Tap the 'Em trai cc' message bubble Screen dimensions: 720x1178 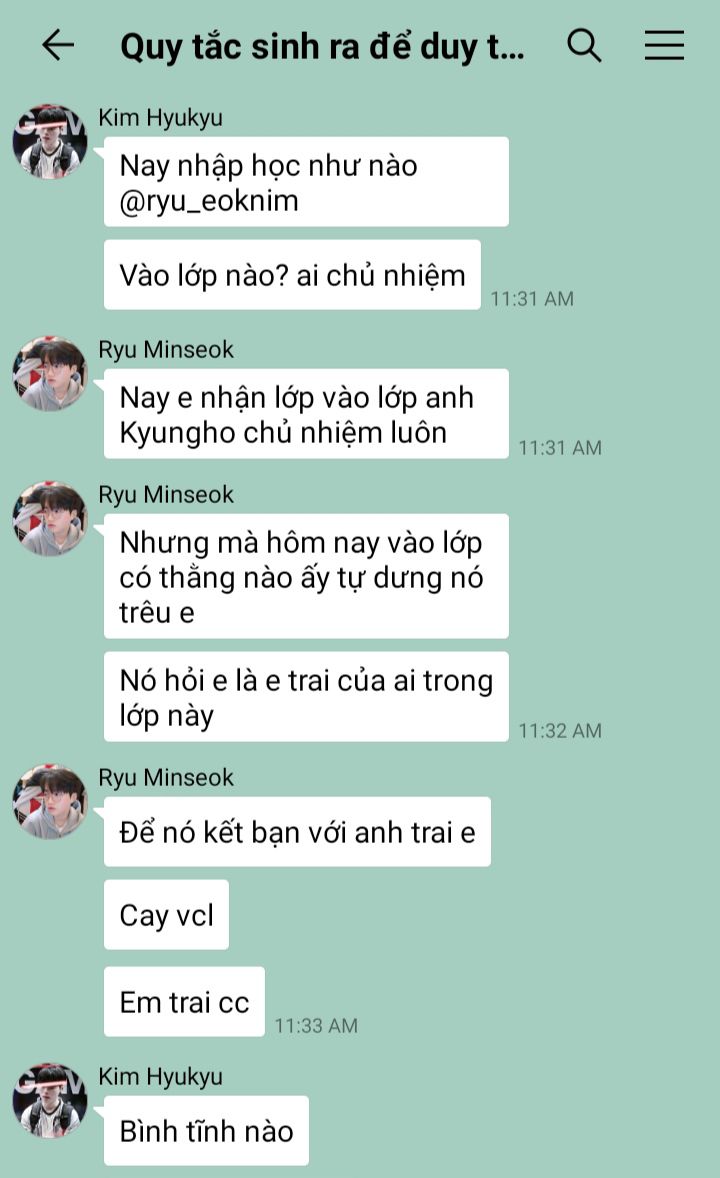click(184, 1002)
